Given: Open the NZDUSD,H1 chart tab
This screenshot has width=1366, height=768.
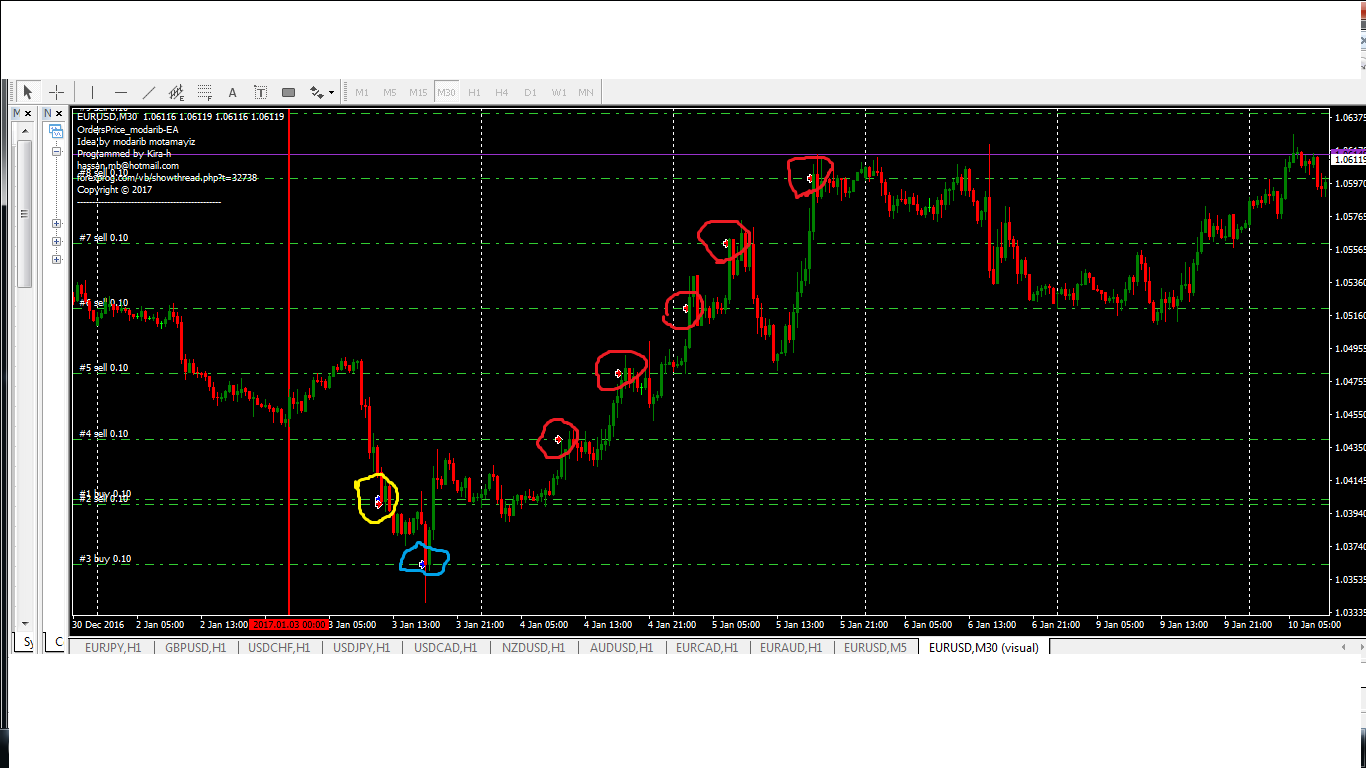Looking at the screenshot, I should tap(532, 647).
